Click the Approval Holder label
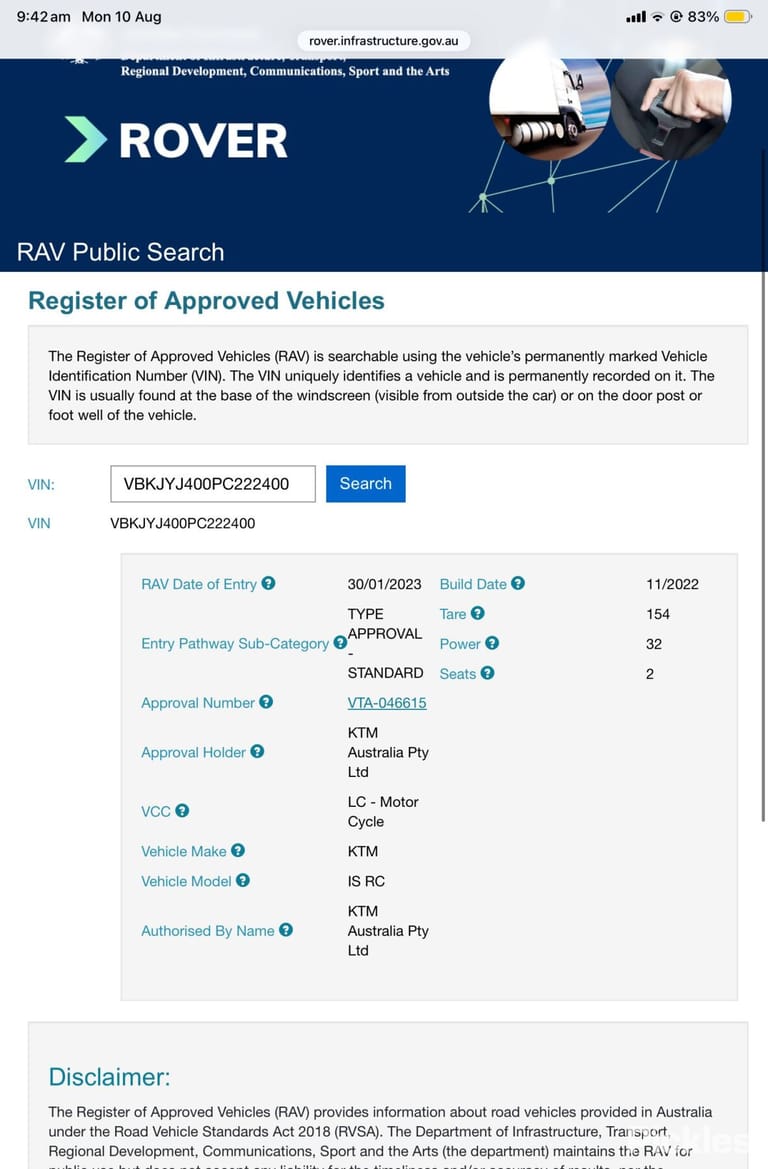This screenshot has width=768, height=1169. (x=193, y=752)
